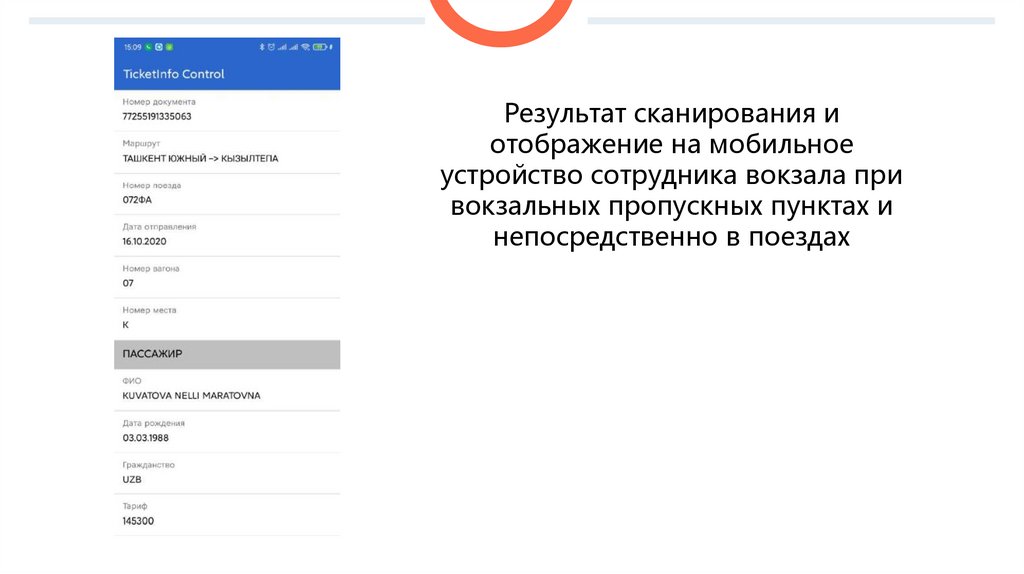This screenshot has width=1024, height=574.
Task: Tap the ФИО label
Action: click(132, 381)
